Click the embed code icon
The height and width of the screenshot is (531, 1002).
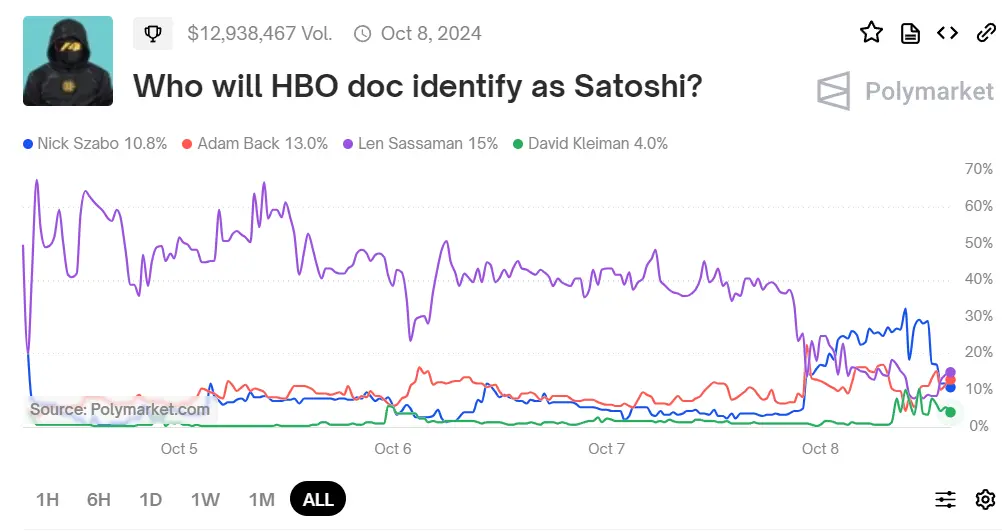pos(947,33)
